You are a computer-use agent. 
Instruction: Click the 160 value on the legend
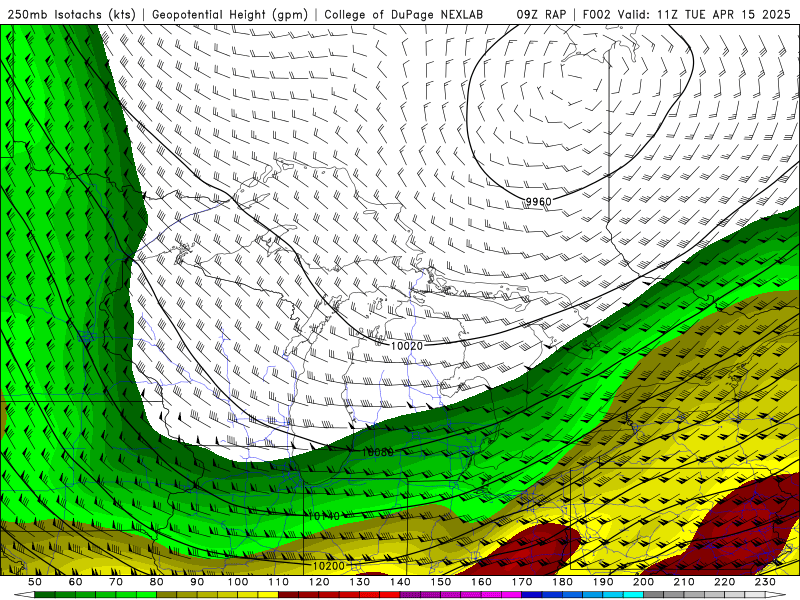point(481,582)
